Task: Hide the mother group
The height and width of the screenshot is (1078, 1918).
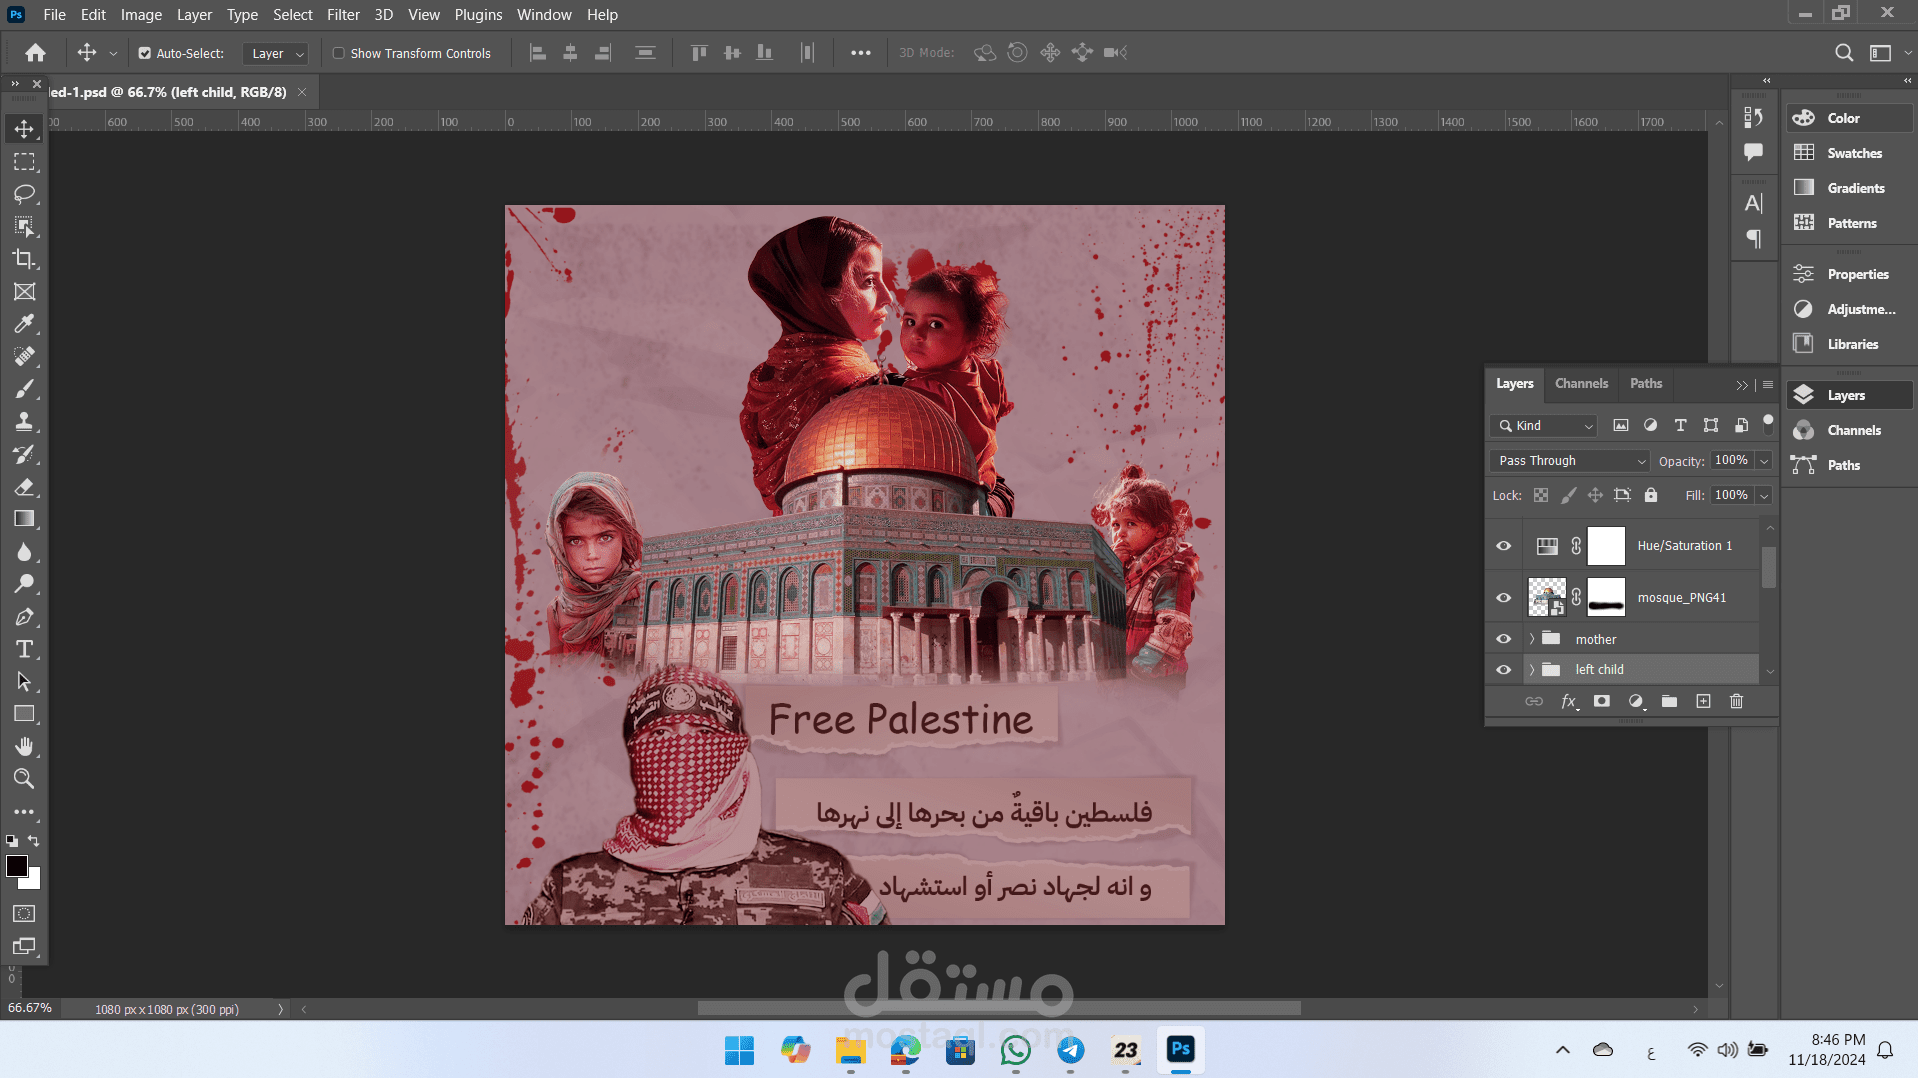Action: click(x=1503, y=639)
